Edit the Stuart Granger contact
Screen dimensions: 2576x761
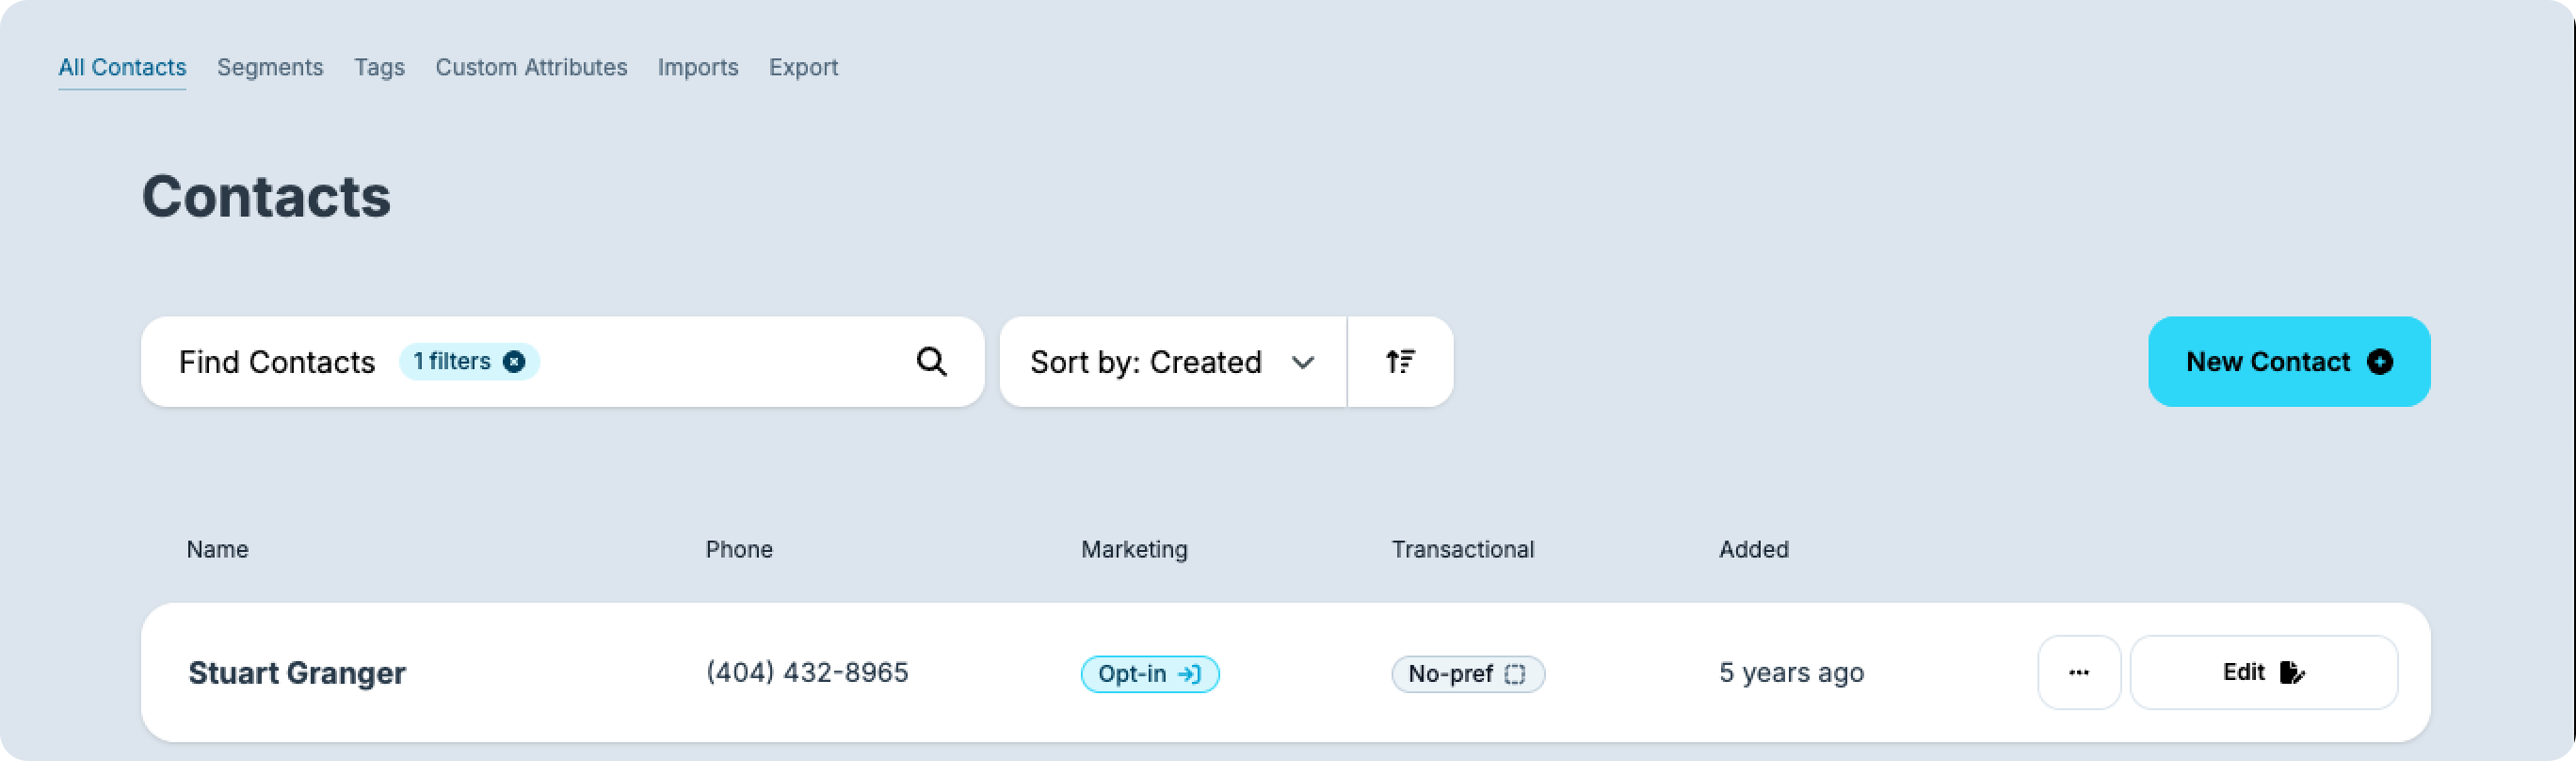pos(2263,673)
